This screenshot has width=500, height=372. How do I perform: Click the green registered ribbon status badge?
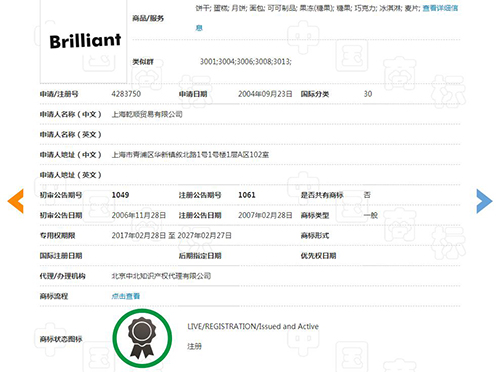[142, 338]
